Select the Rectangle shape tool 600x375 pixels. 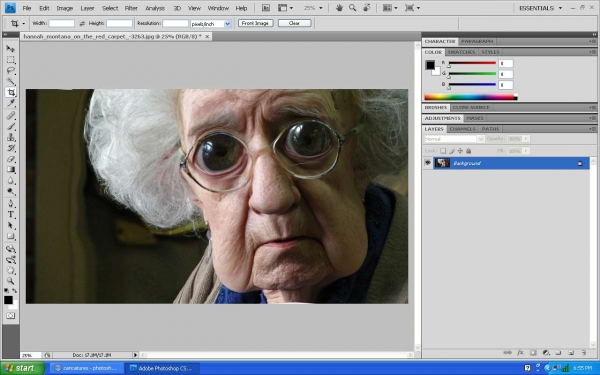(10, 236)
